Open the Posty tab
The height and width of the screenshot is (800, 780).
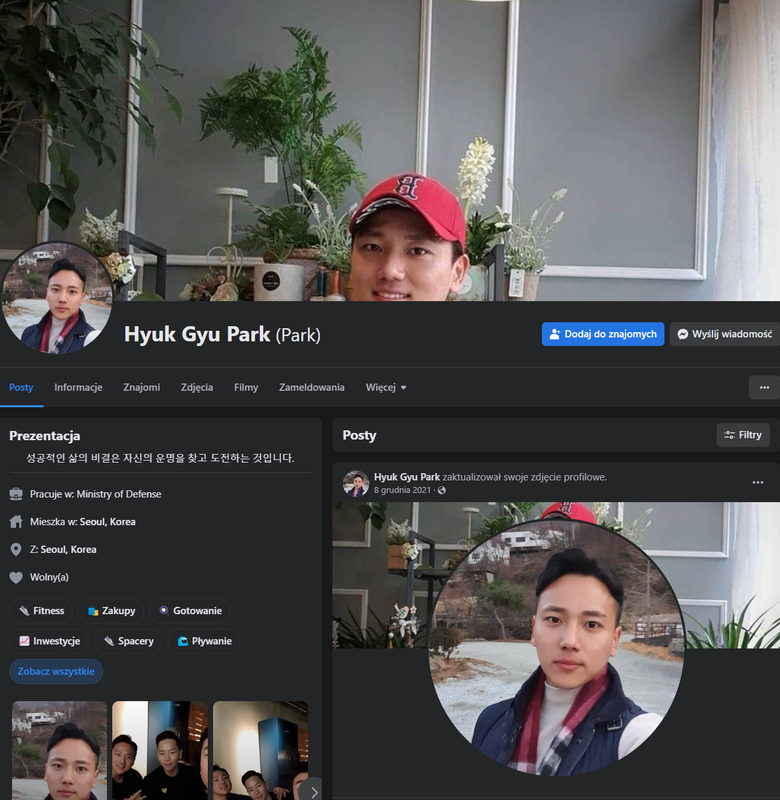click(21, 387)
